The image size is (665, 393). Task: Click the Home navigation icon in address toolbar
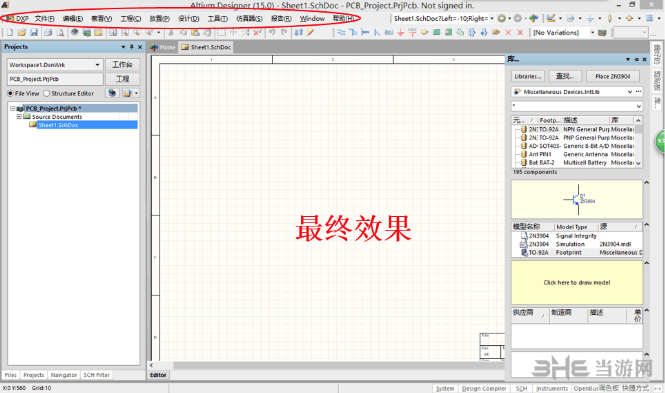click(534, 18)
